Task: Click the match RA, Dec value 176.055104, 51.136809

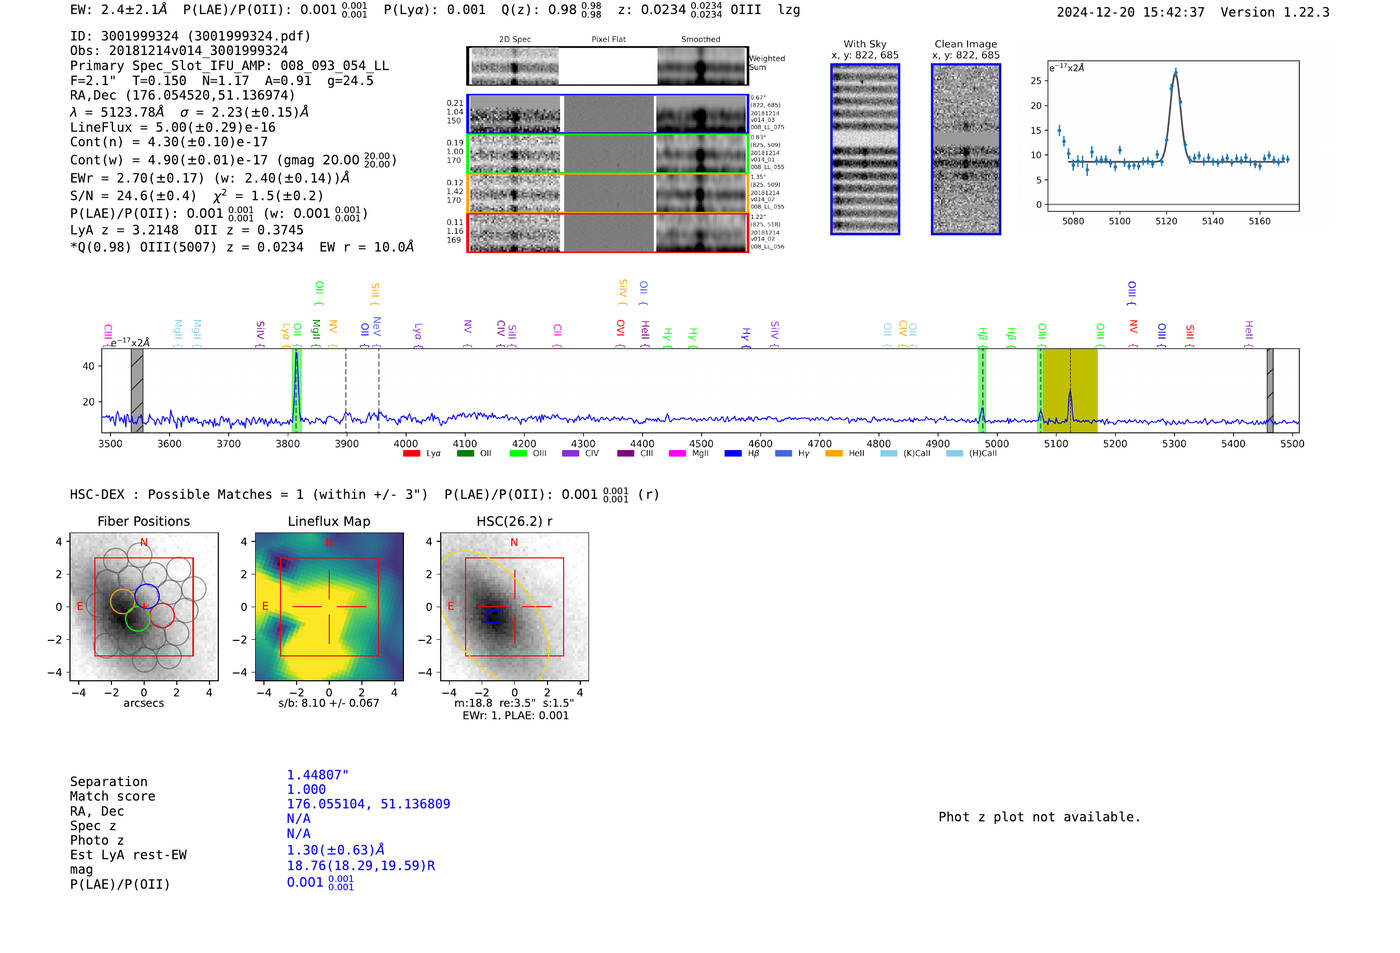Action: pos(368,804)
